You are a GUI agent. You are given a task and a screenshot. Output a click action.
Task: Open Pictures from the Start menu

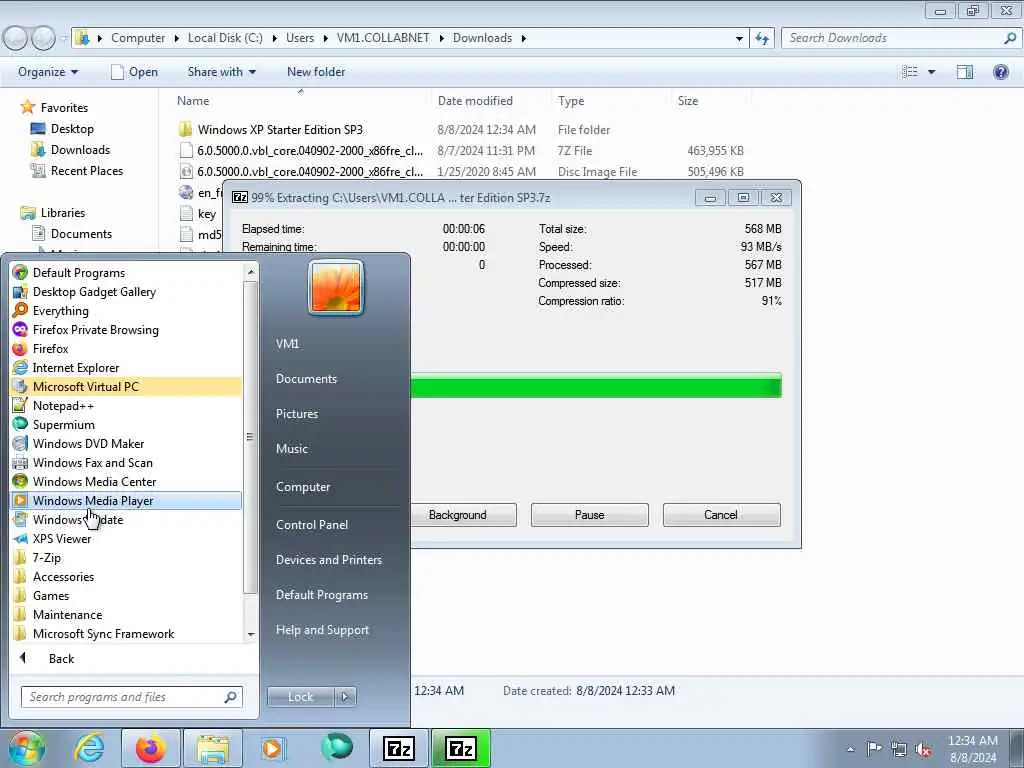pyautogui.click(x=297, y=414)
